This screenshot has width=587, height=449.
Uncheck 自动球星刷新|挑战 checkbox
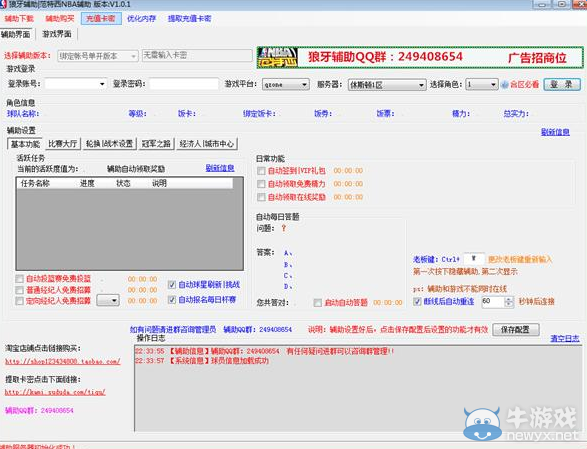pyautogui.click(x=171, y=285)
